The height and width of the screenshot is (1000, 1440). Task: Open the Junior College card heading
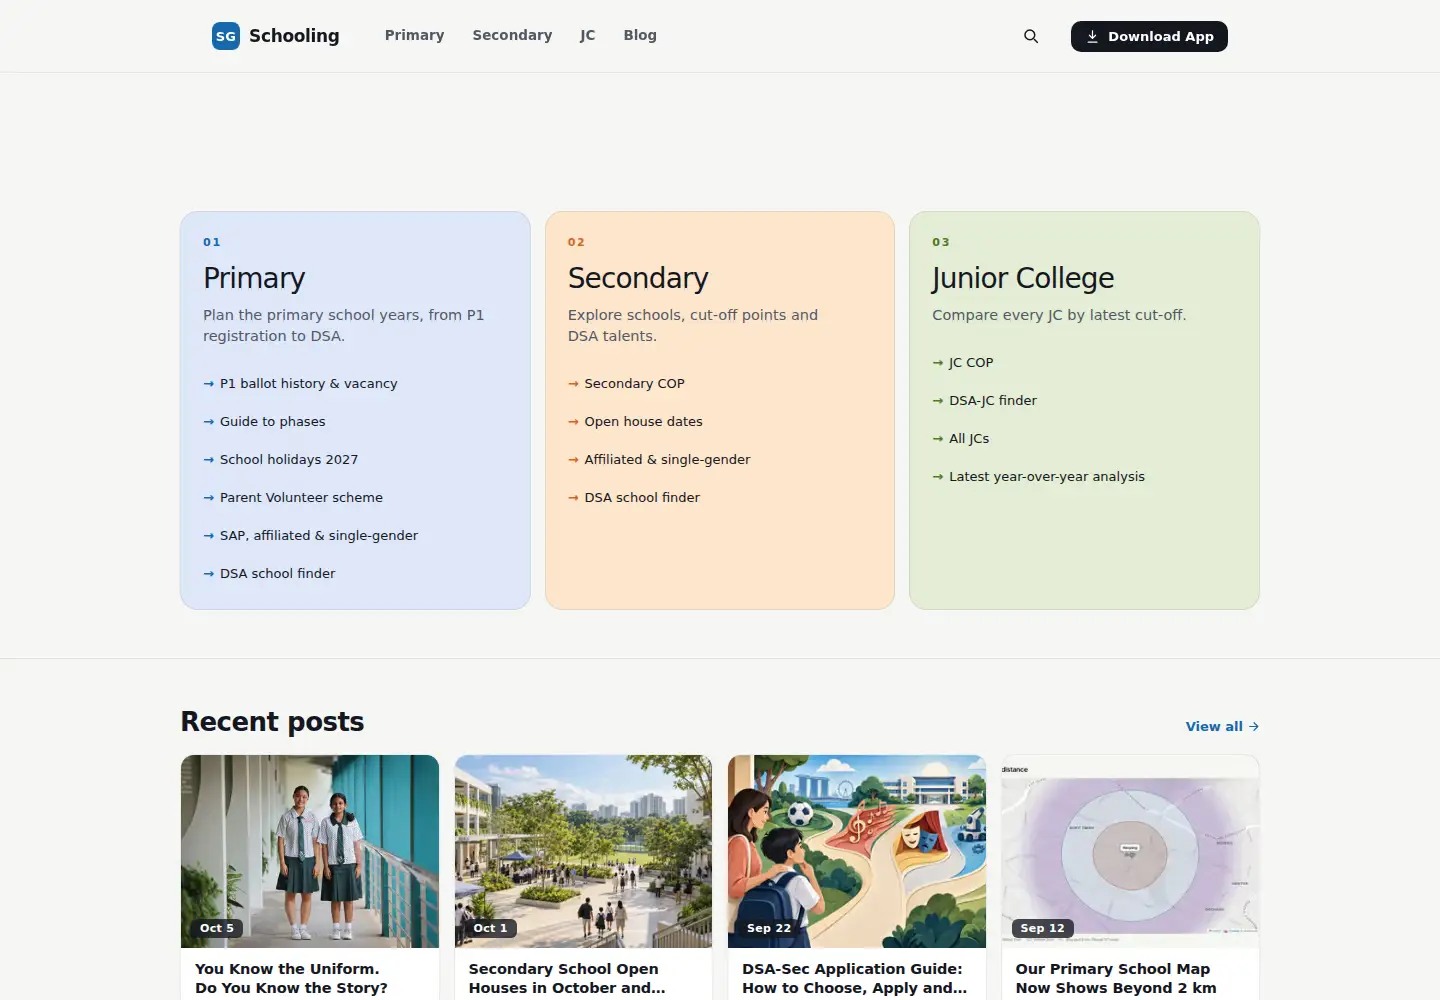[x=1023, y=278]
